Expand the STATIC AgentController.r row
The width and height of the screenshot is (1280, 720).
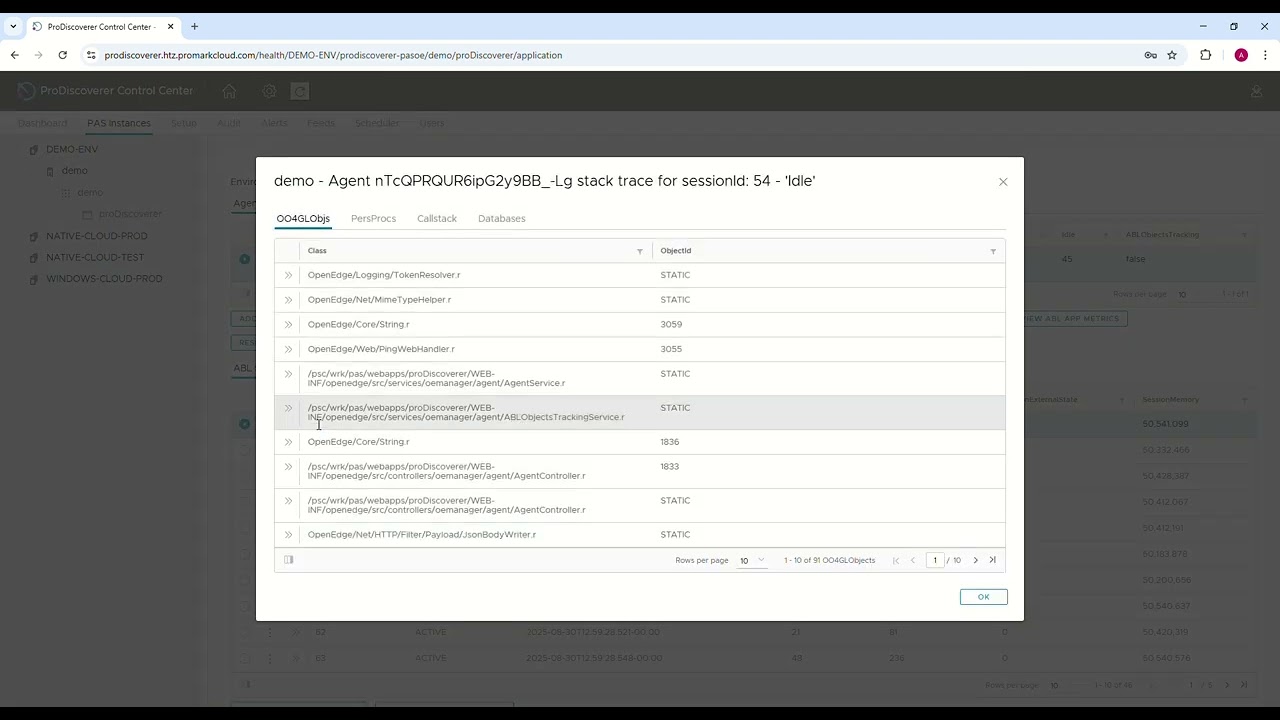point(288,501)
